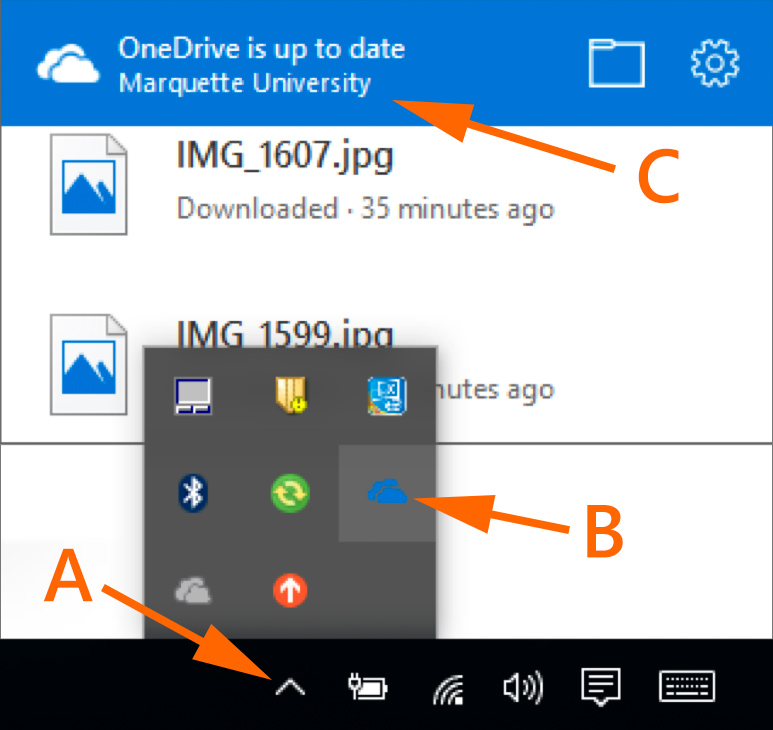
Task: Open the touch keyboard from taskbar
Action: (x=688, y=687)
